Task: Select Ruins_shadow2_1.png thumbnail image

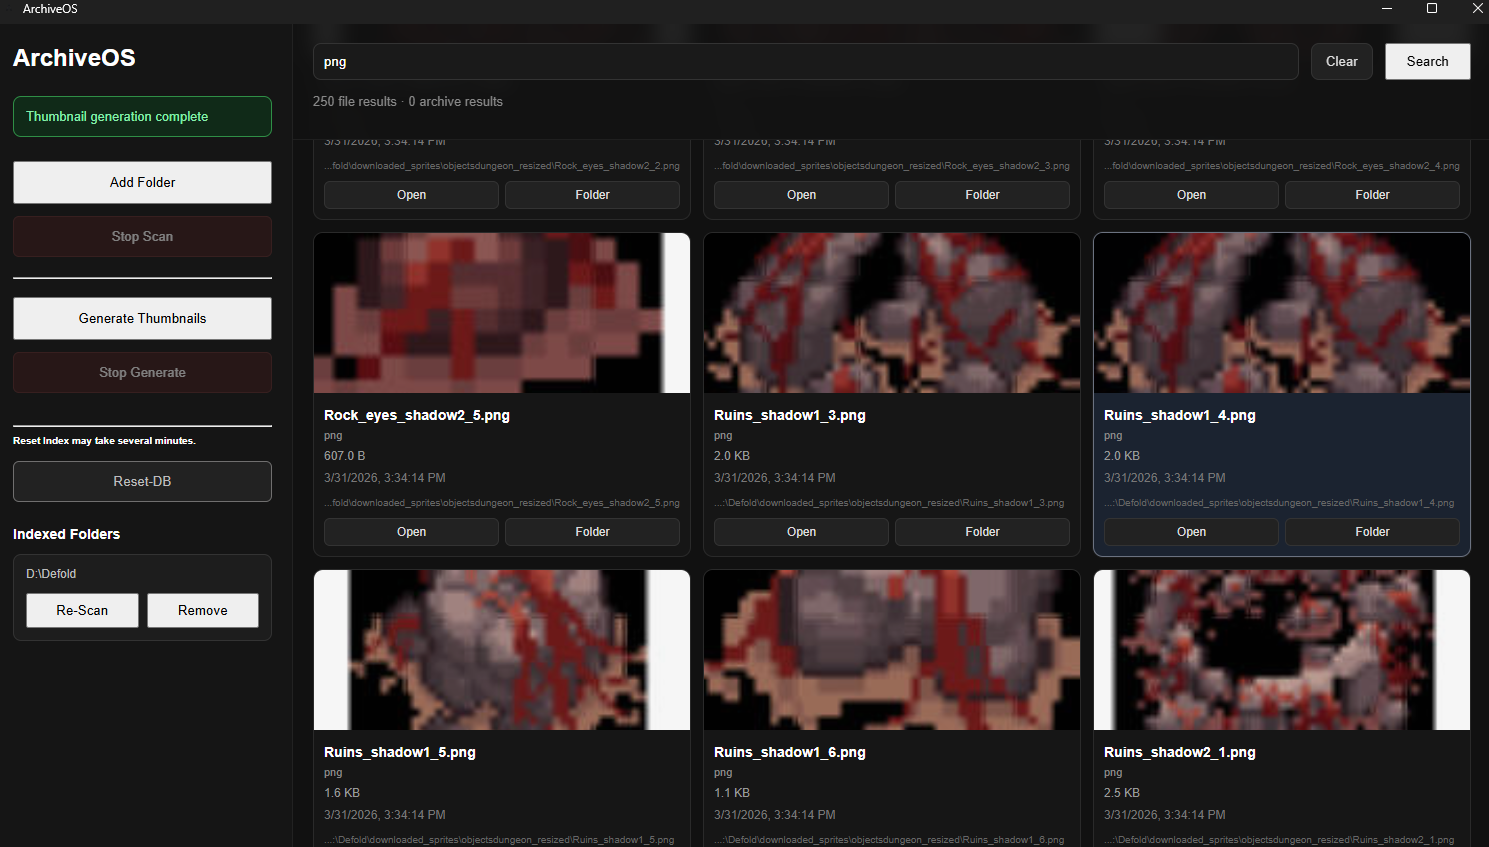Action: [1282, 650]
